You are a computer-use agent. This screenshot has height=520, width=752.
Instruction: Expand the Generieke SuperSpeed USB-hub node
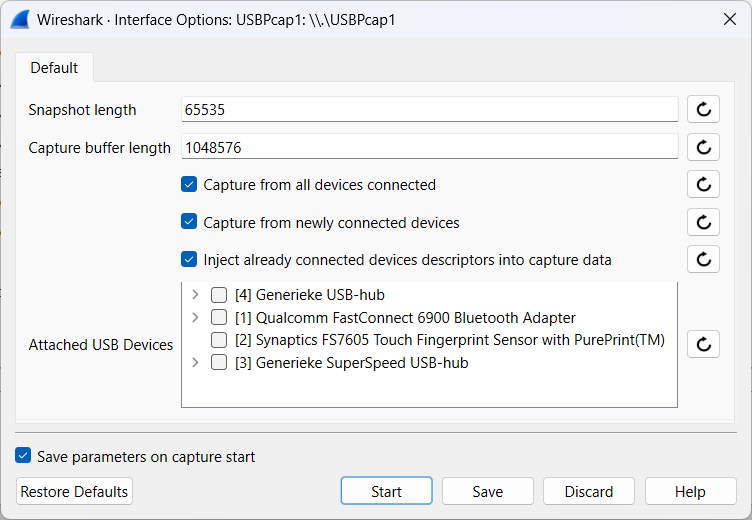pyautogui.click(x=194, y=363)
